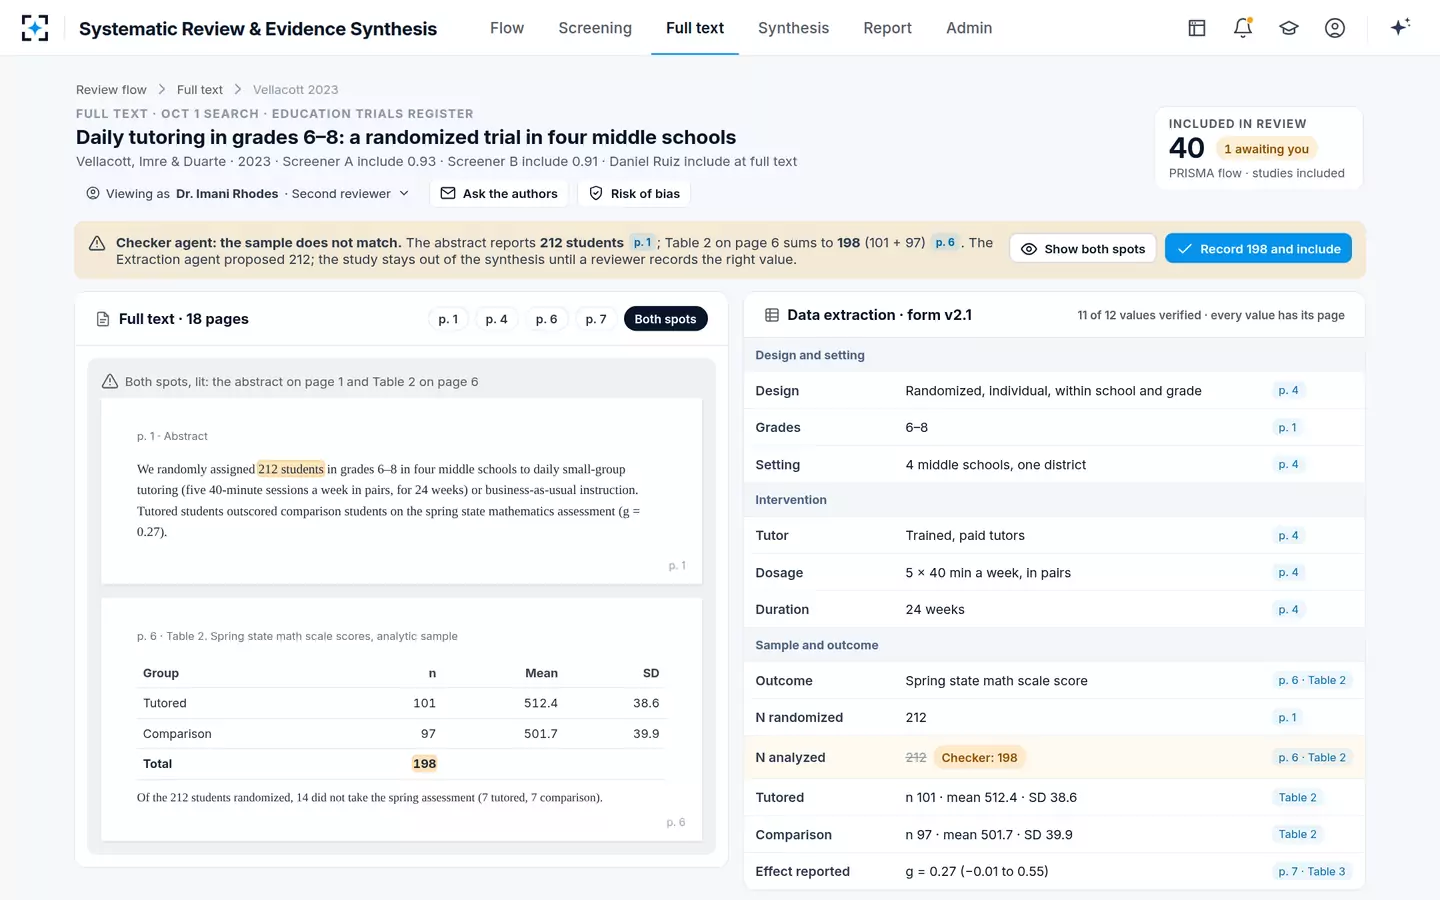Go to the Admin tab
The image size is (1440, 900).
pos(969,28)
